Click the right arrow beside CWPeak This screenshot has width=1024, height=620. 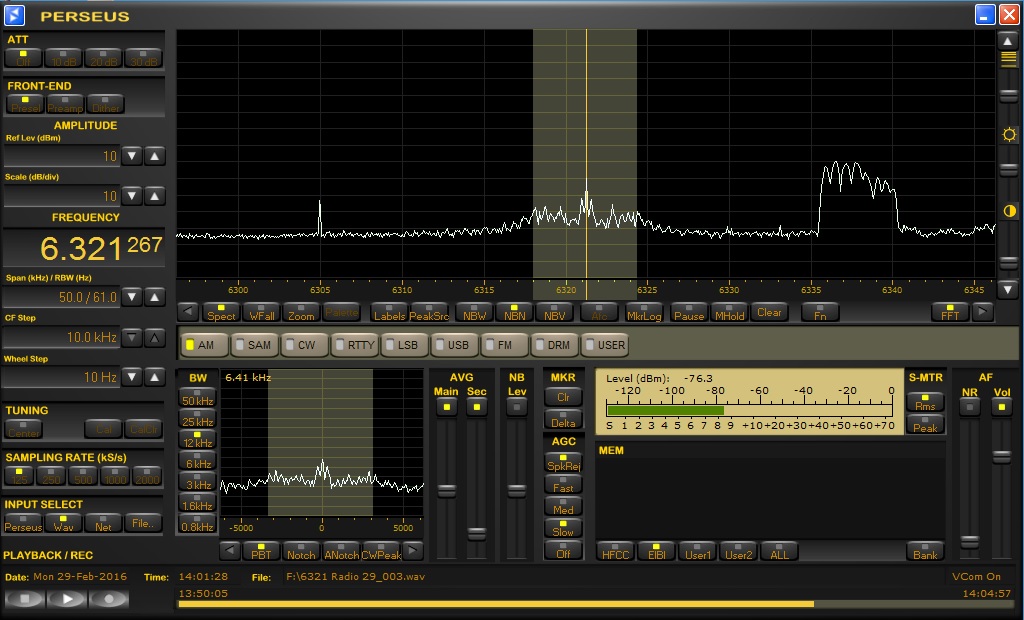[412, 551]
